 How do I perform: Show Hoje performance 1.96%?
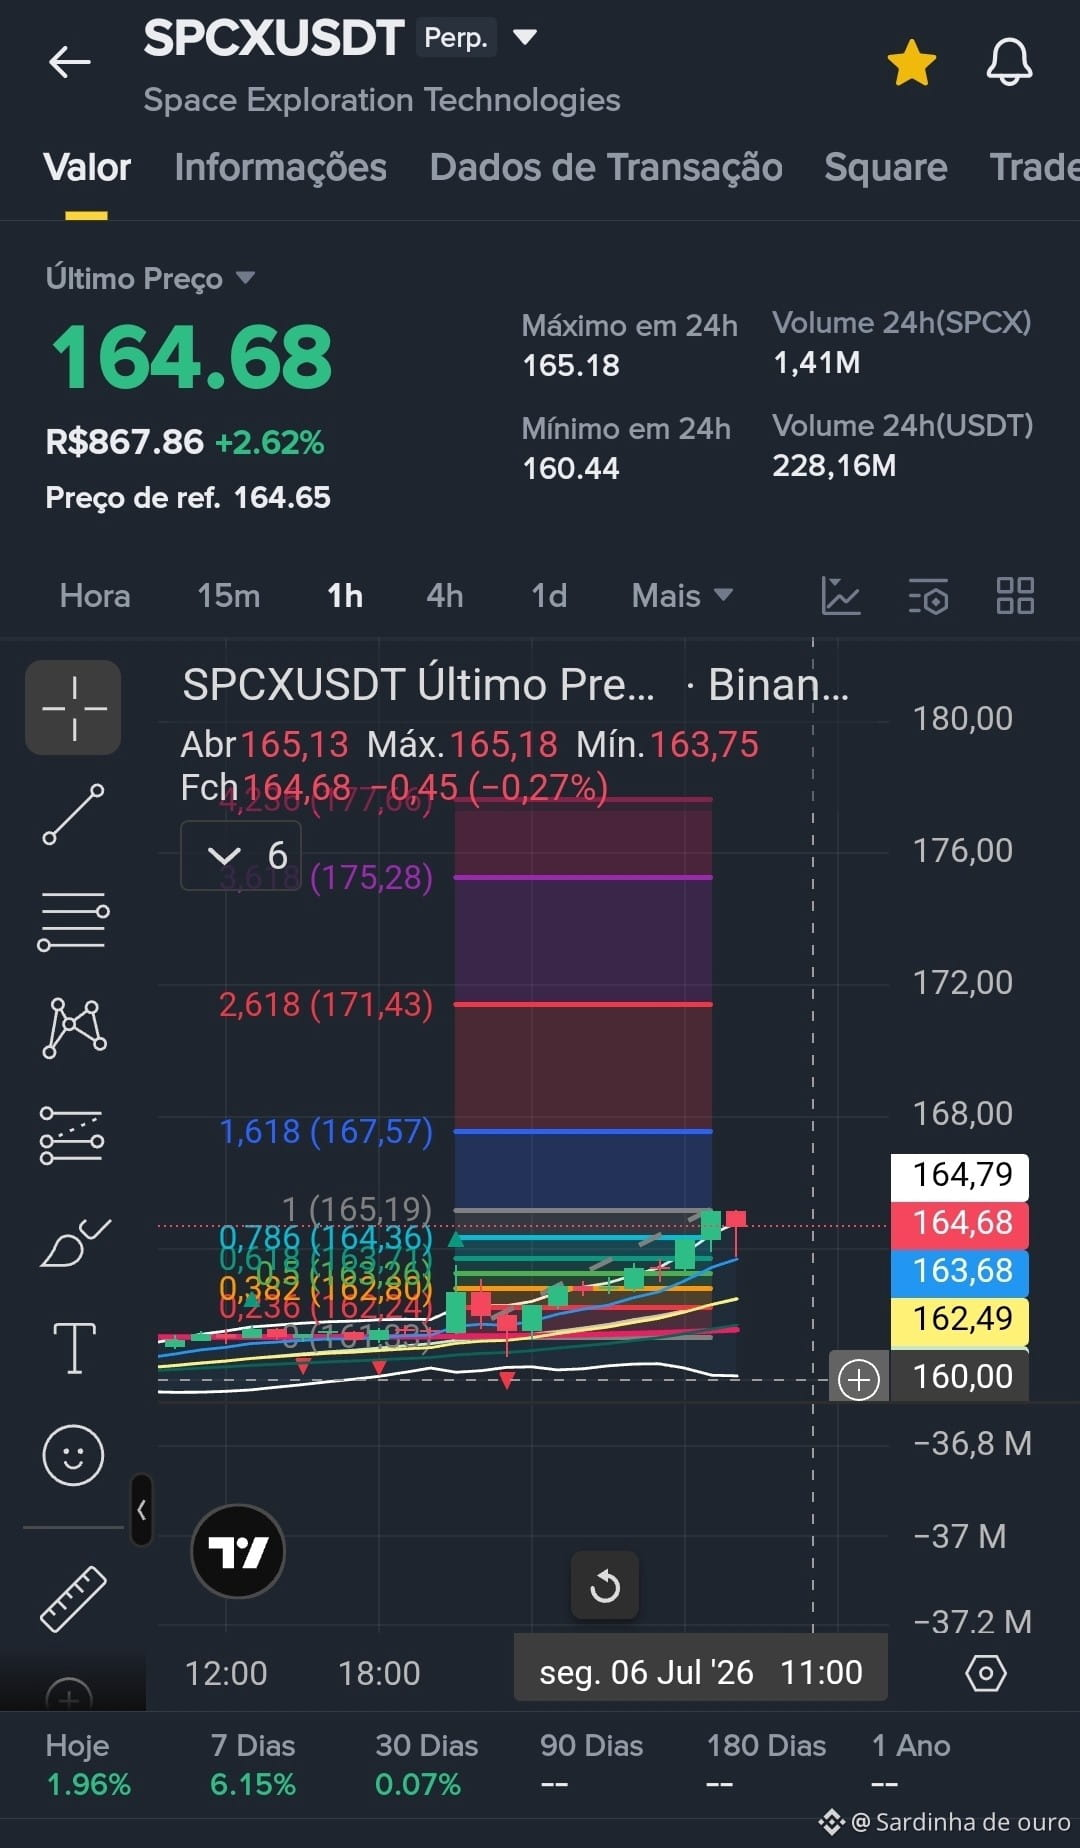[89, 1764]
